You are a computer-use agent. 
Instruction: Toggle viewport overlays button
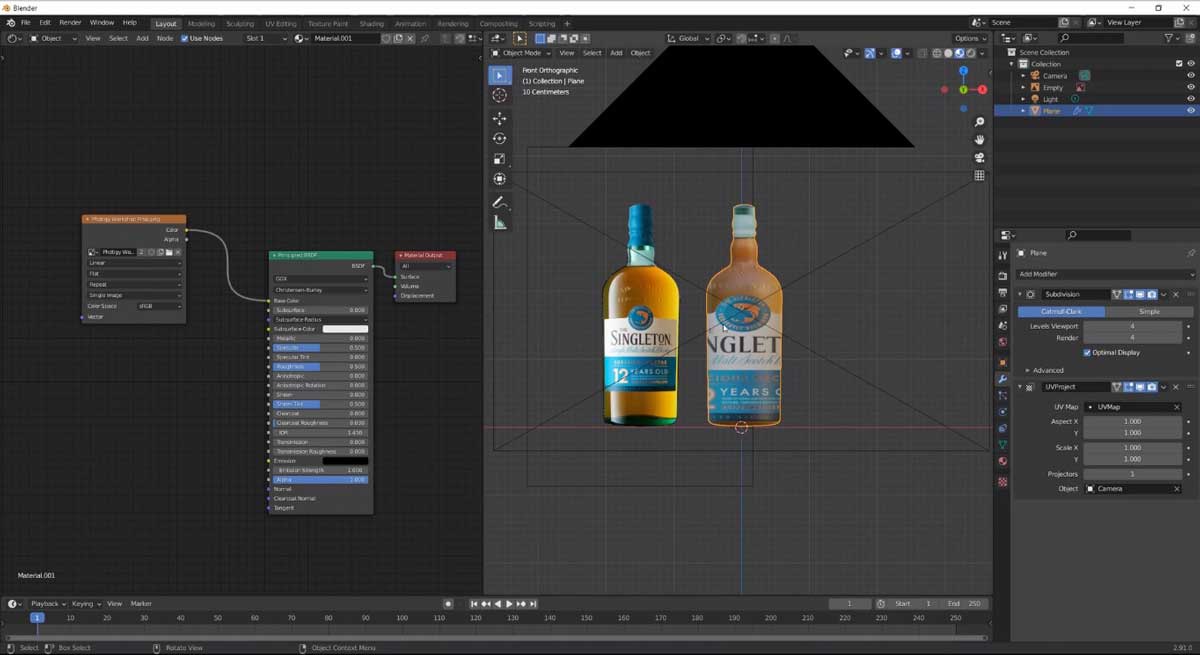(896, 53)
